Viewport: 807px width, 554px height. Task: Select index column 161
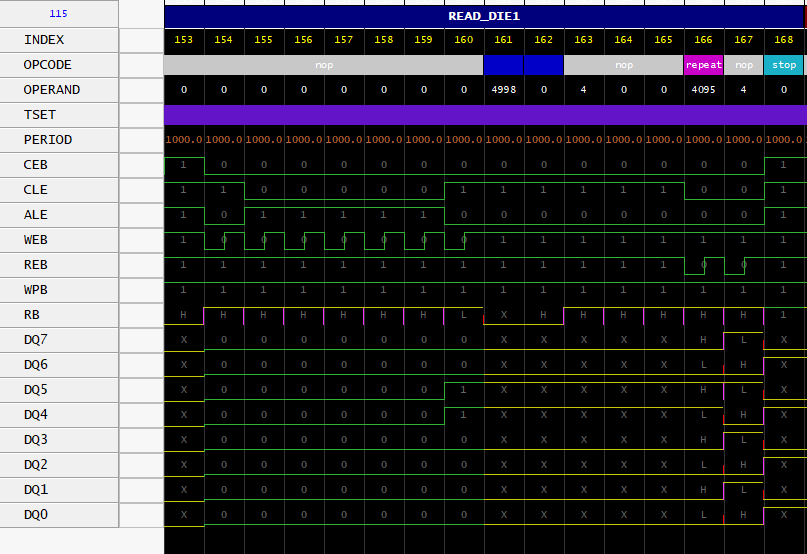point(503,40)
